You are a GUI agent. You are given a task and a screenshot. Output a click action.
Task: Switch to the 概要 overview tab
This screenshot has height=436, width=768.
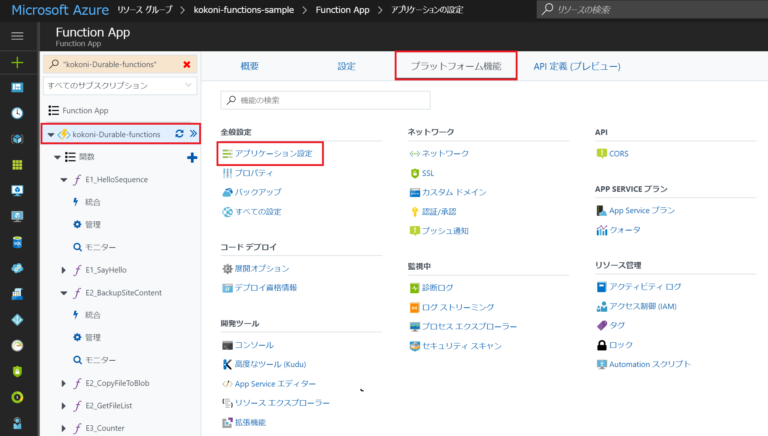coord(250,66)
